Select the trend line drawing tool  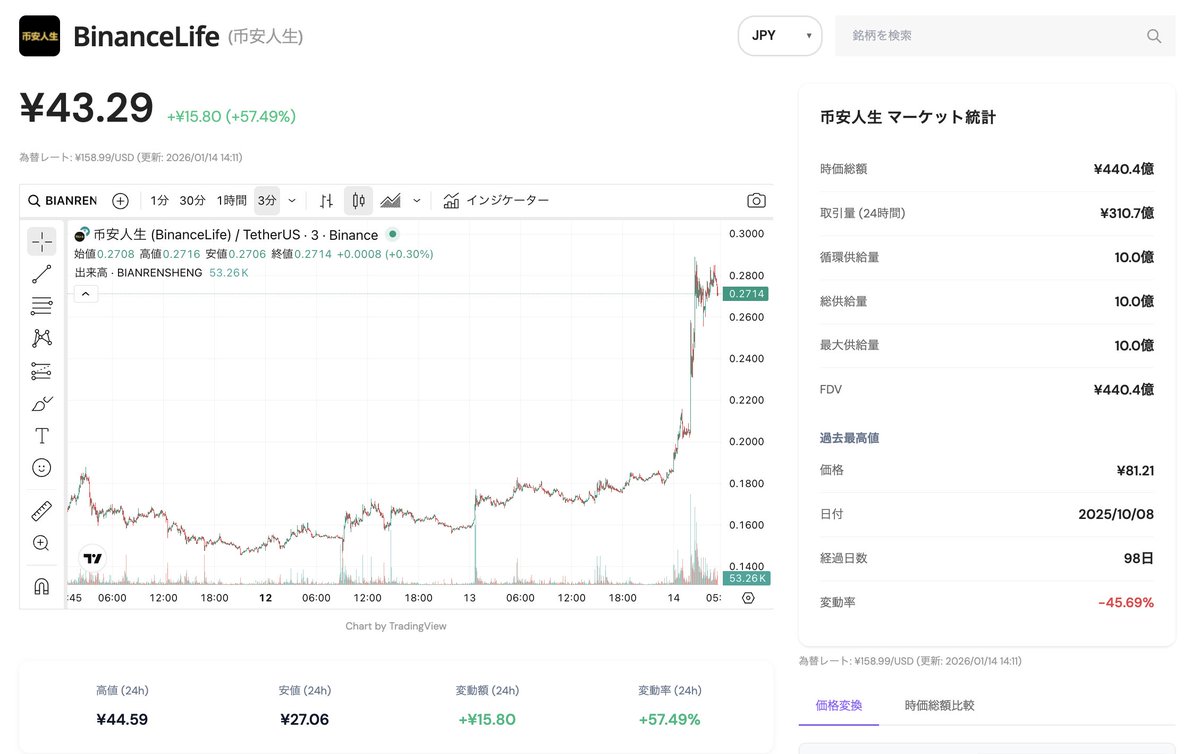coord(41,273)
